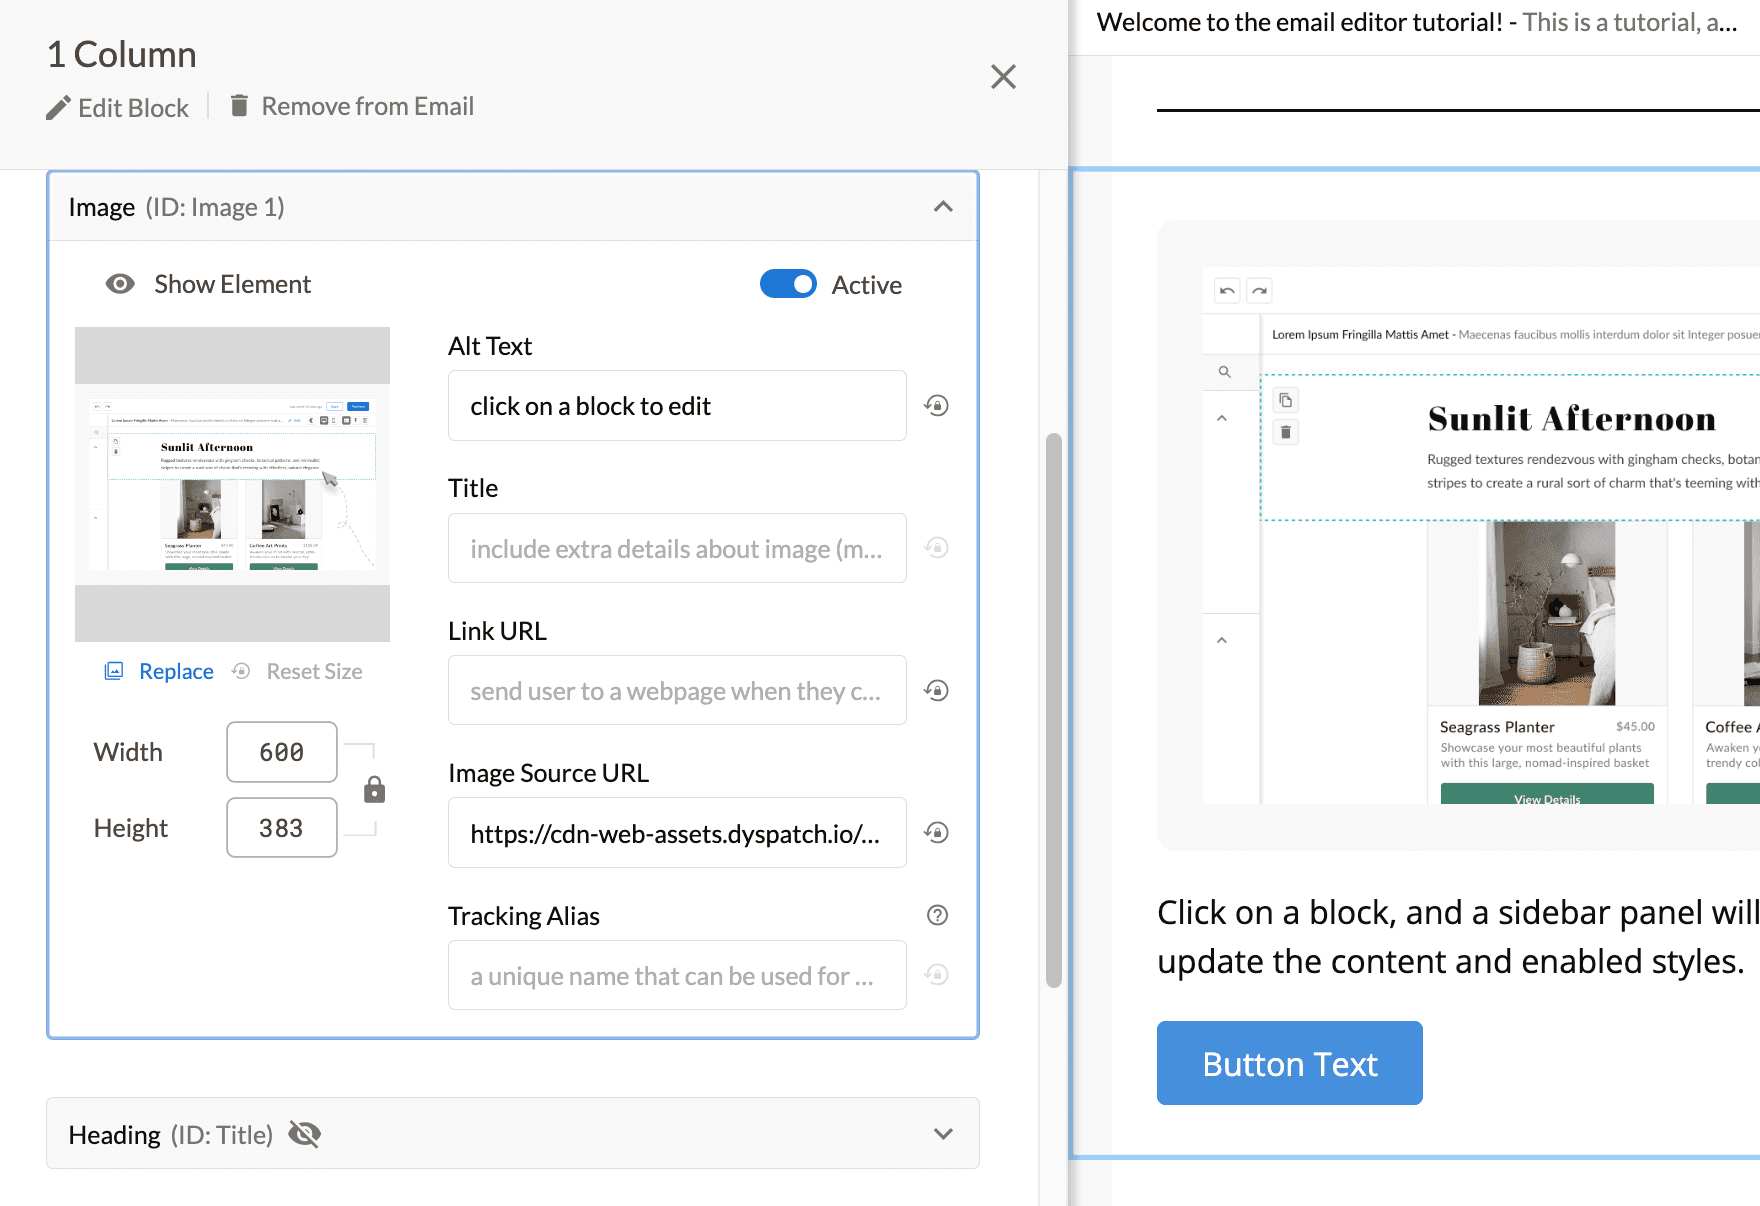1760x1206 pixels.
Task: Show the hidden Heading element
Action: 305,1134
